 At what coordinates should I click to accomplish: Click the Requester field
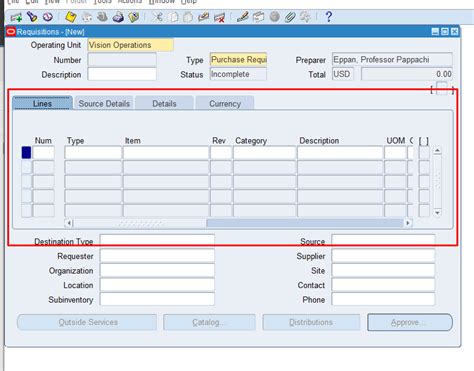click(157, 256)
